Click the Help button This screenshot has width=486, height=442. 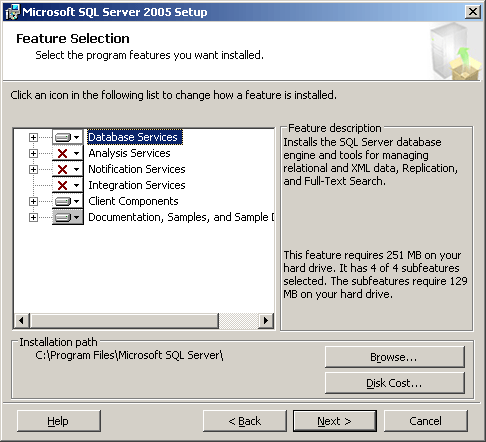pyautogui.click(x=58, y=421)
